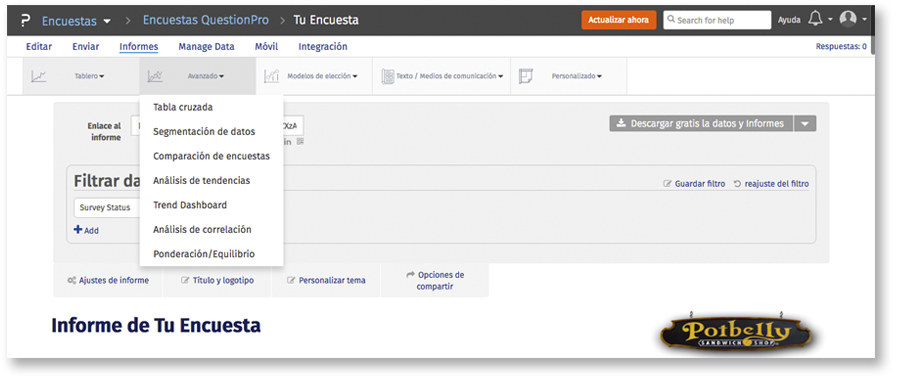Screen dimensions: 900x389
Task: Go to the Enviar tab
Action: click(x=86, y=46)
